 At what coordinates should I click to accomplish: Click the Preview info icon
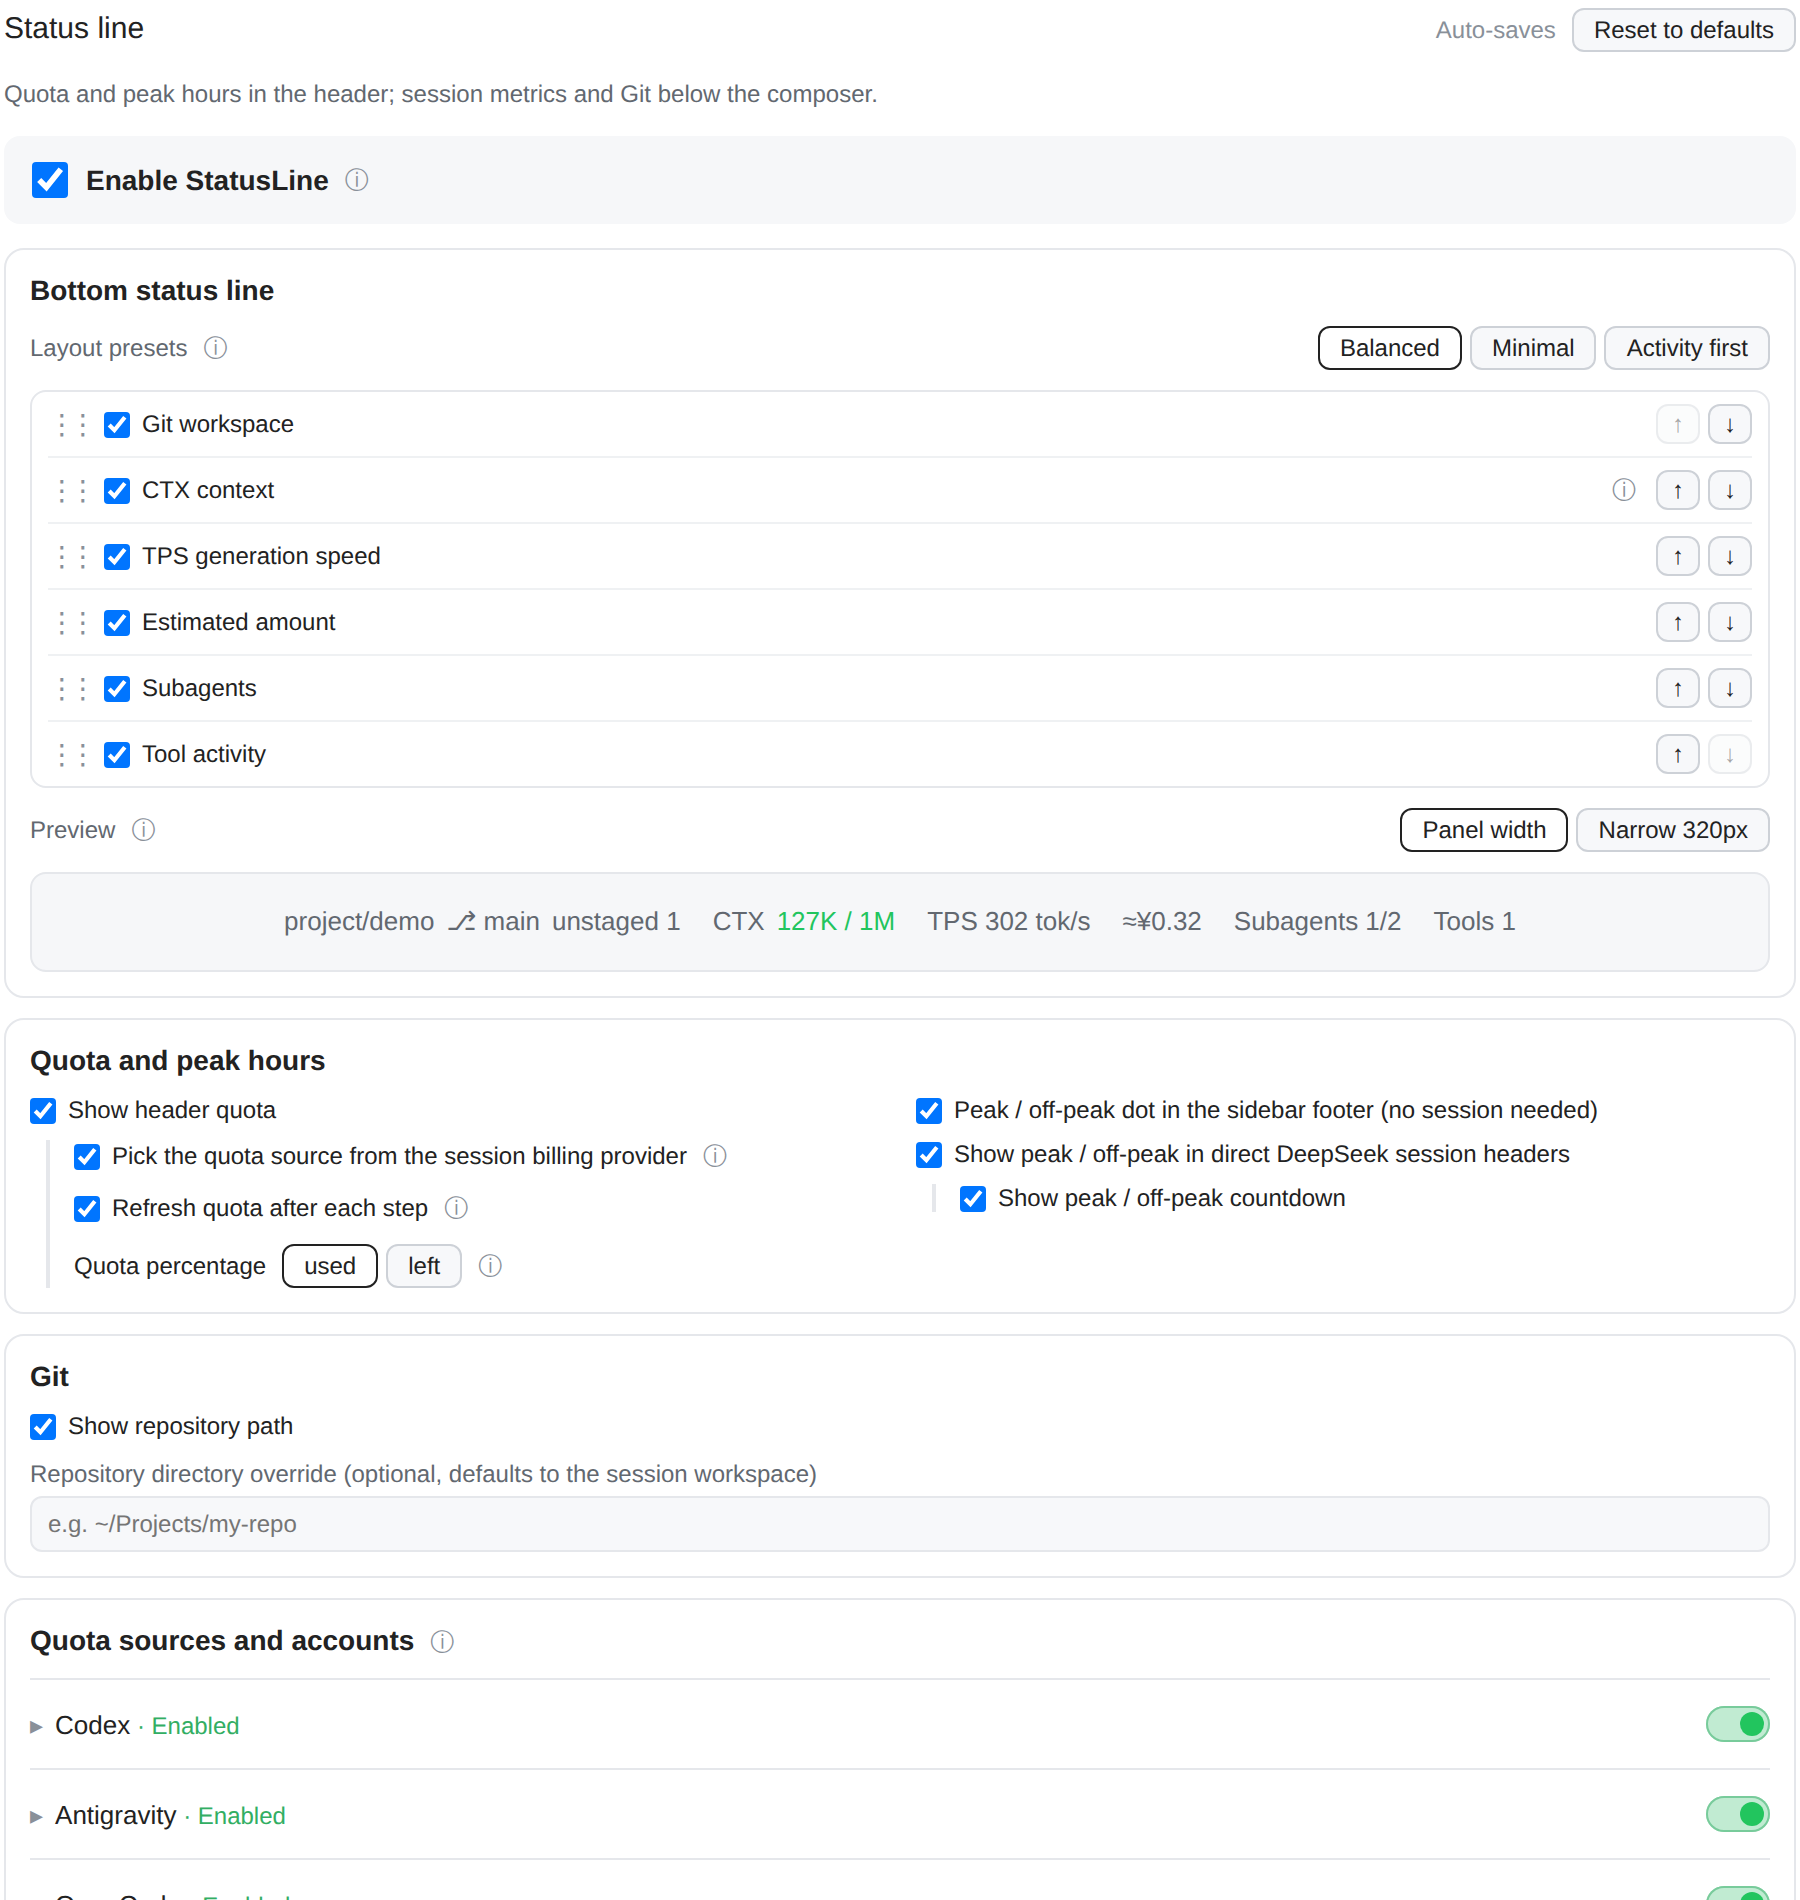(144, 830)
